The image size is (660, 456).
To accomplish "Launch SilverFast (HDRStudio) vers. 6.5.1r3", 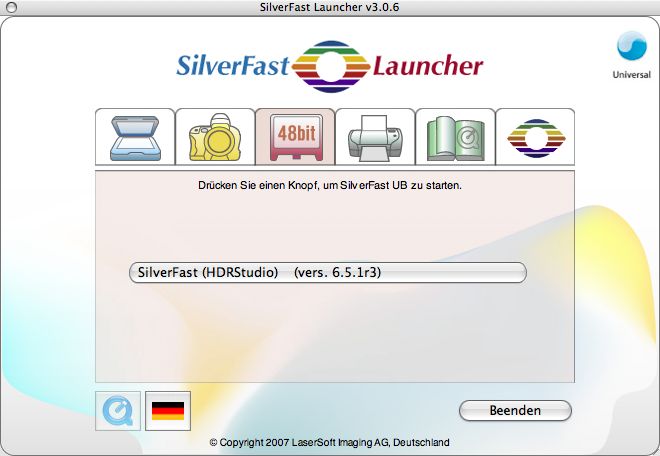I will point(327,273).
